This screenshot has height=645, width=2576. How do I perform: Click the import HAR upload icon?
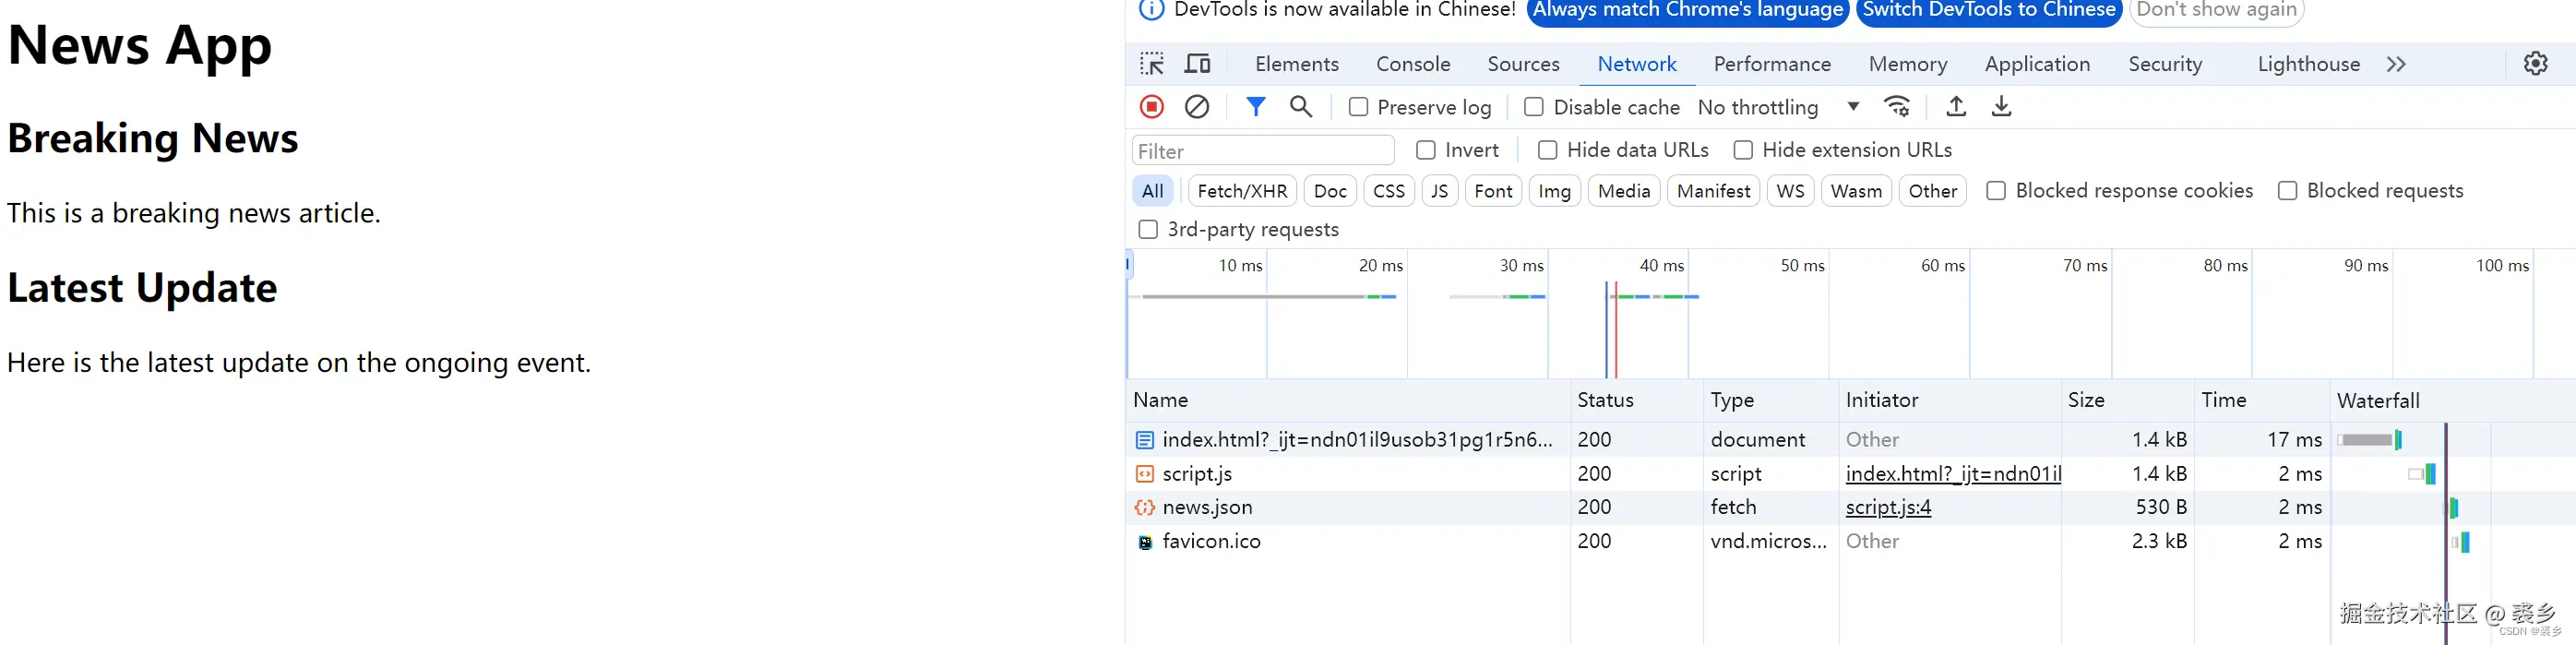pyautogui.click(x=1957, y=106)
